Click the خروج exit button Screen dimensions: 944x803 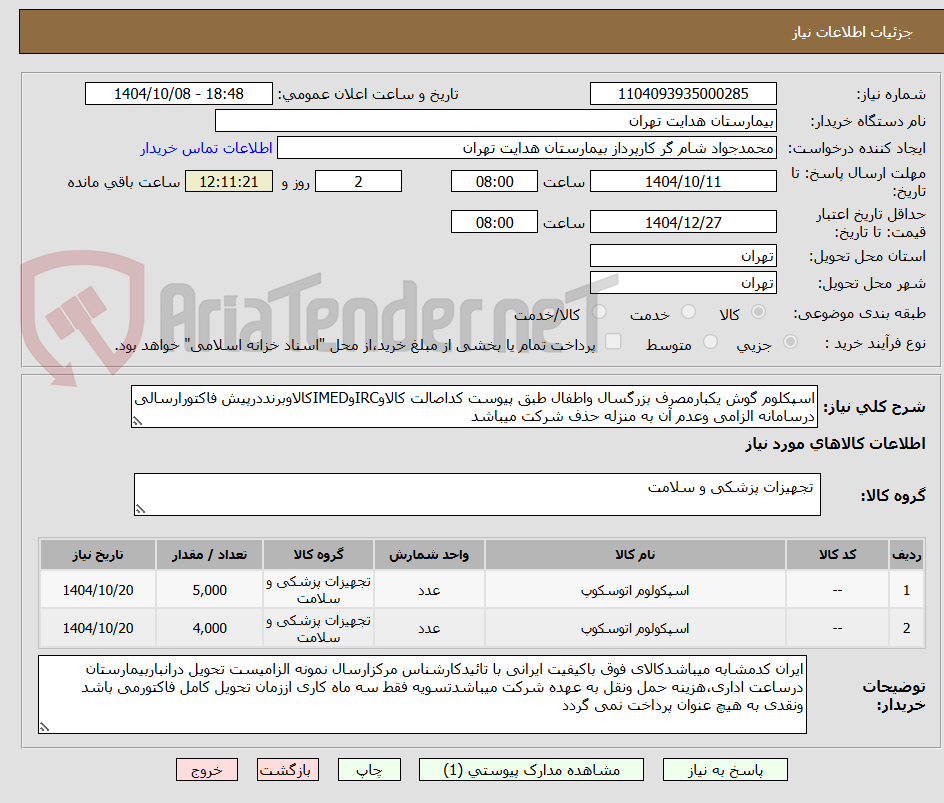pyautogui.click(x=207, y=770)
